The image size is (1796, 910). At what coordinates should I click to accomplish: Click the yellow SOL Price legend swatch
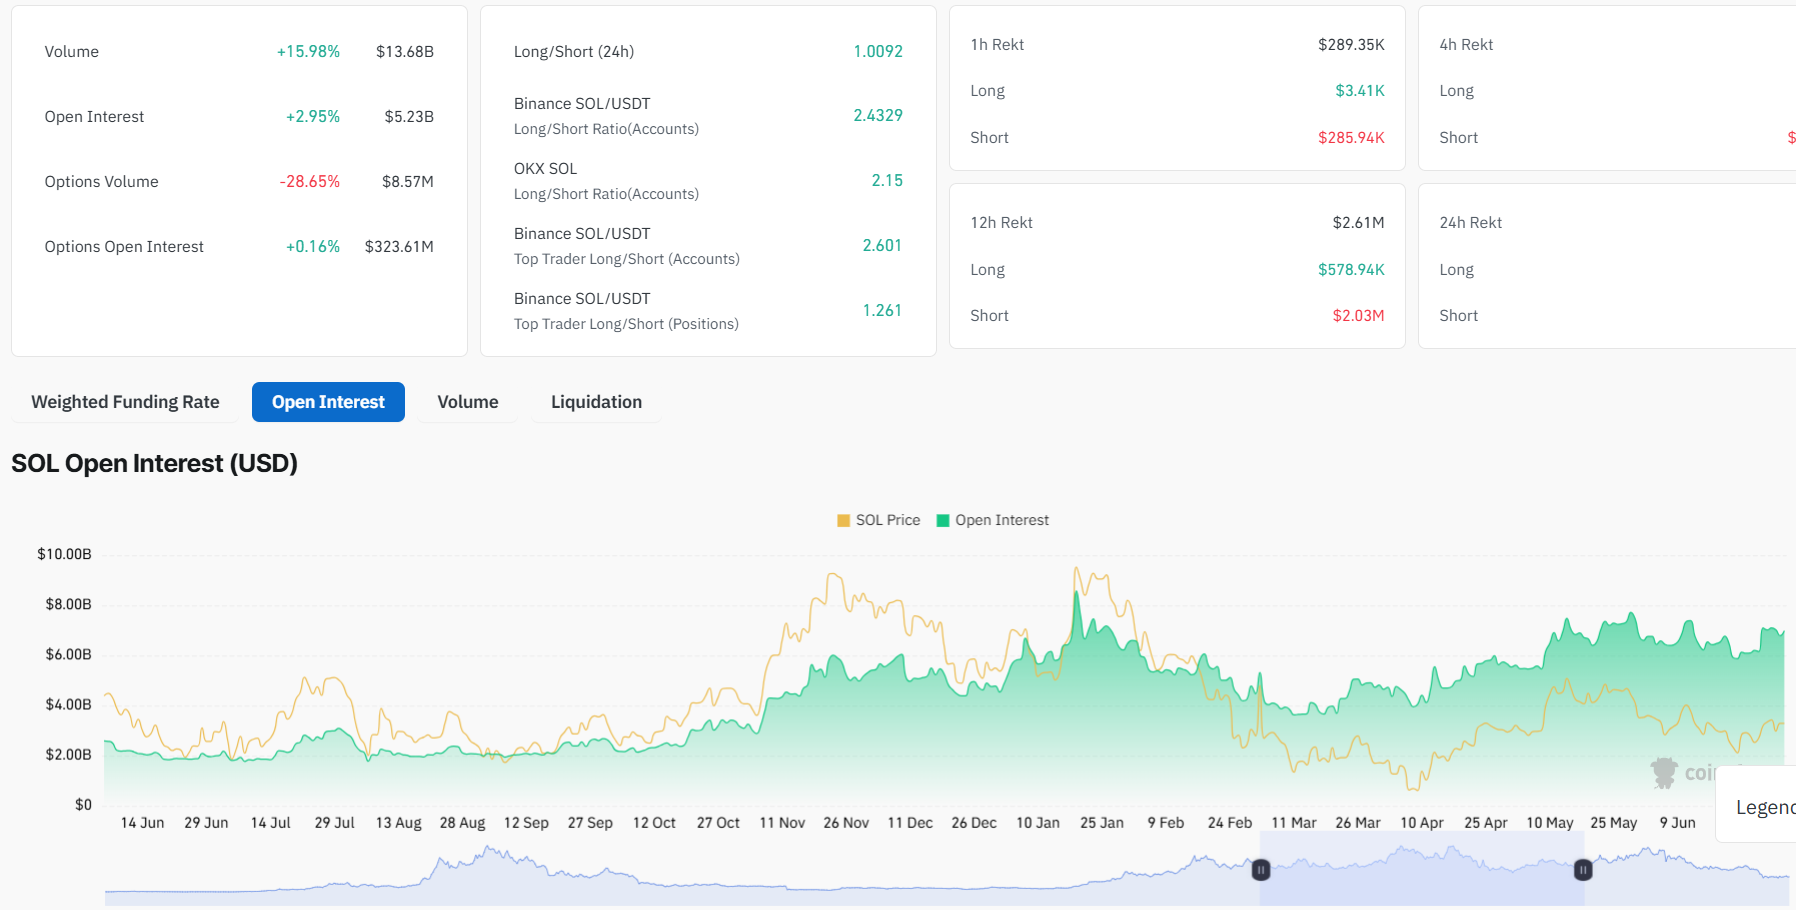click(x=843, y=521)
